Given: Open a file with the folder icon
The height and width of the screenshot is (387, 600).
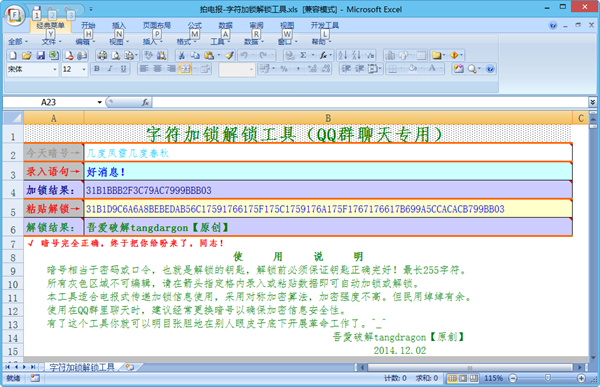Looking at the screenshot, I should 27,56.
